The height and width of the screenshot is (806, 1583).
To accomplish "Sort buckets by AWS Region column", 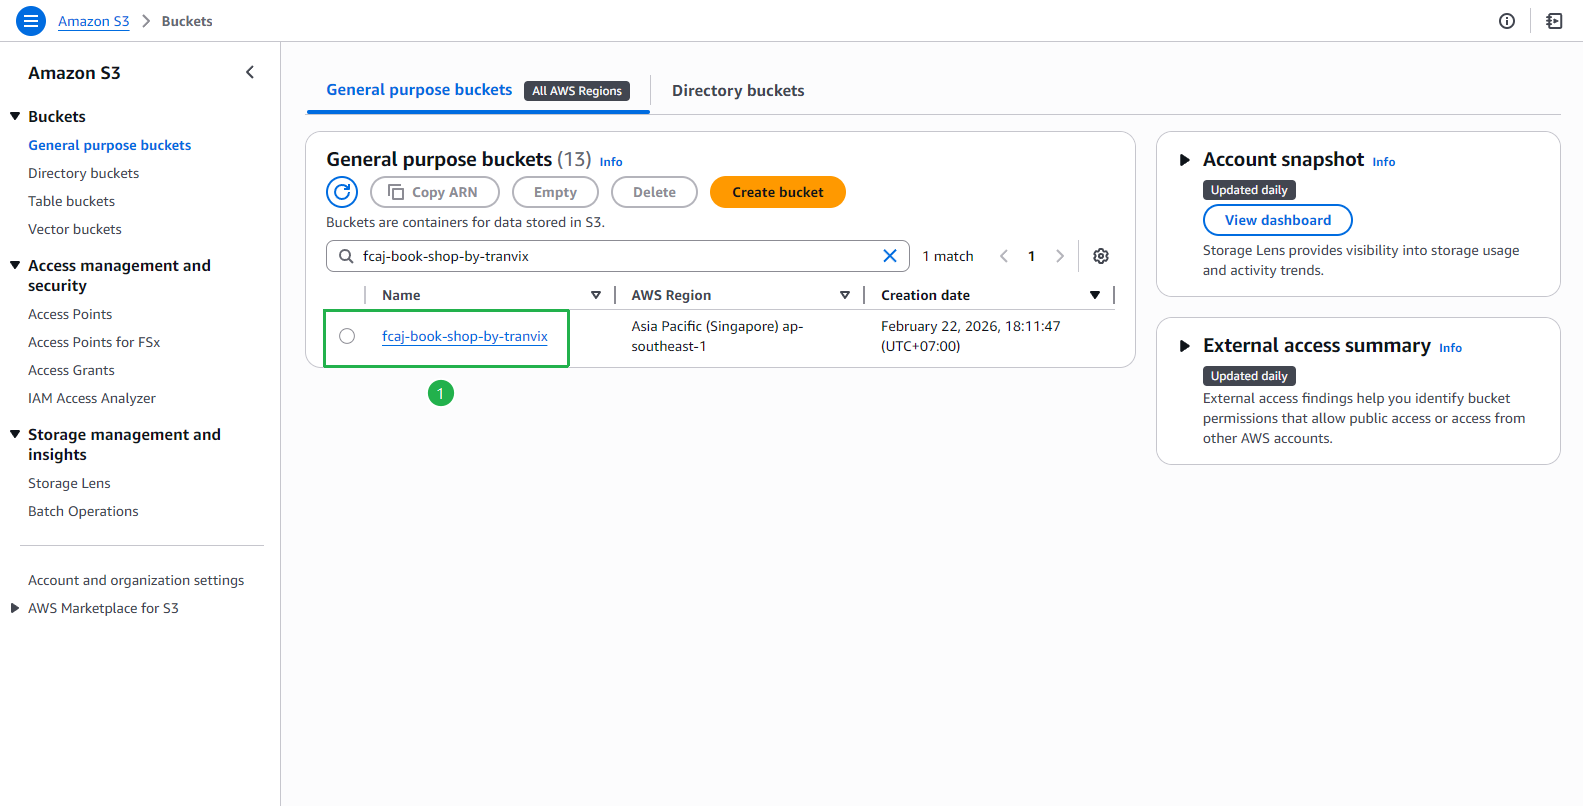I will [x=845, y=295].
